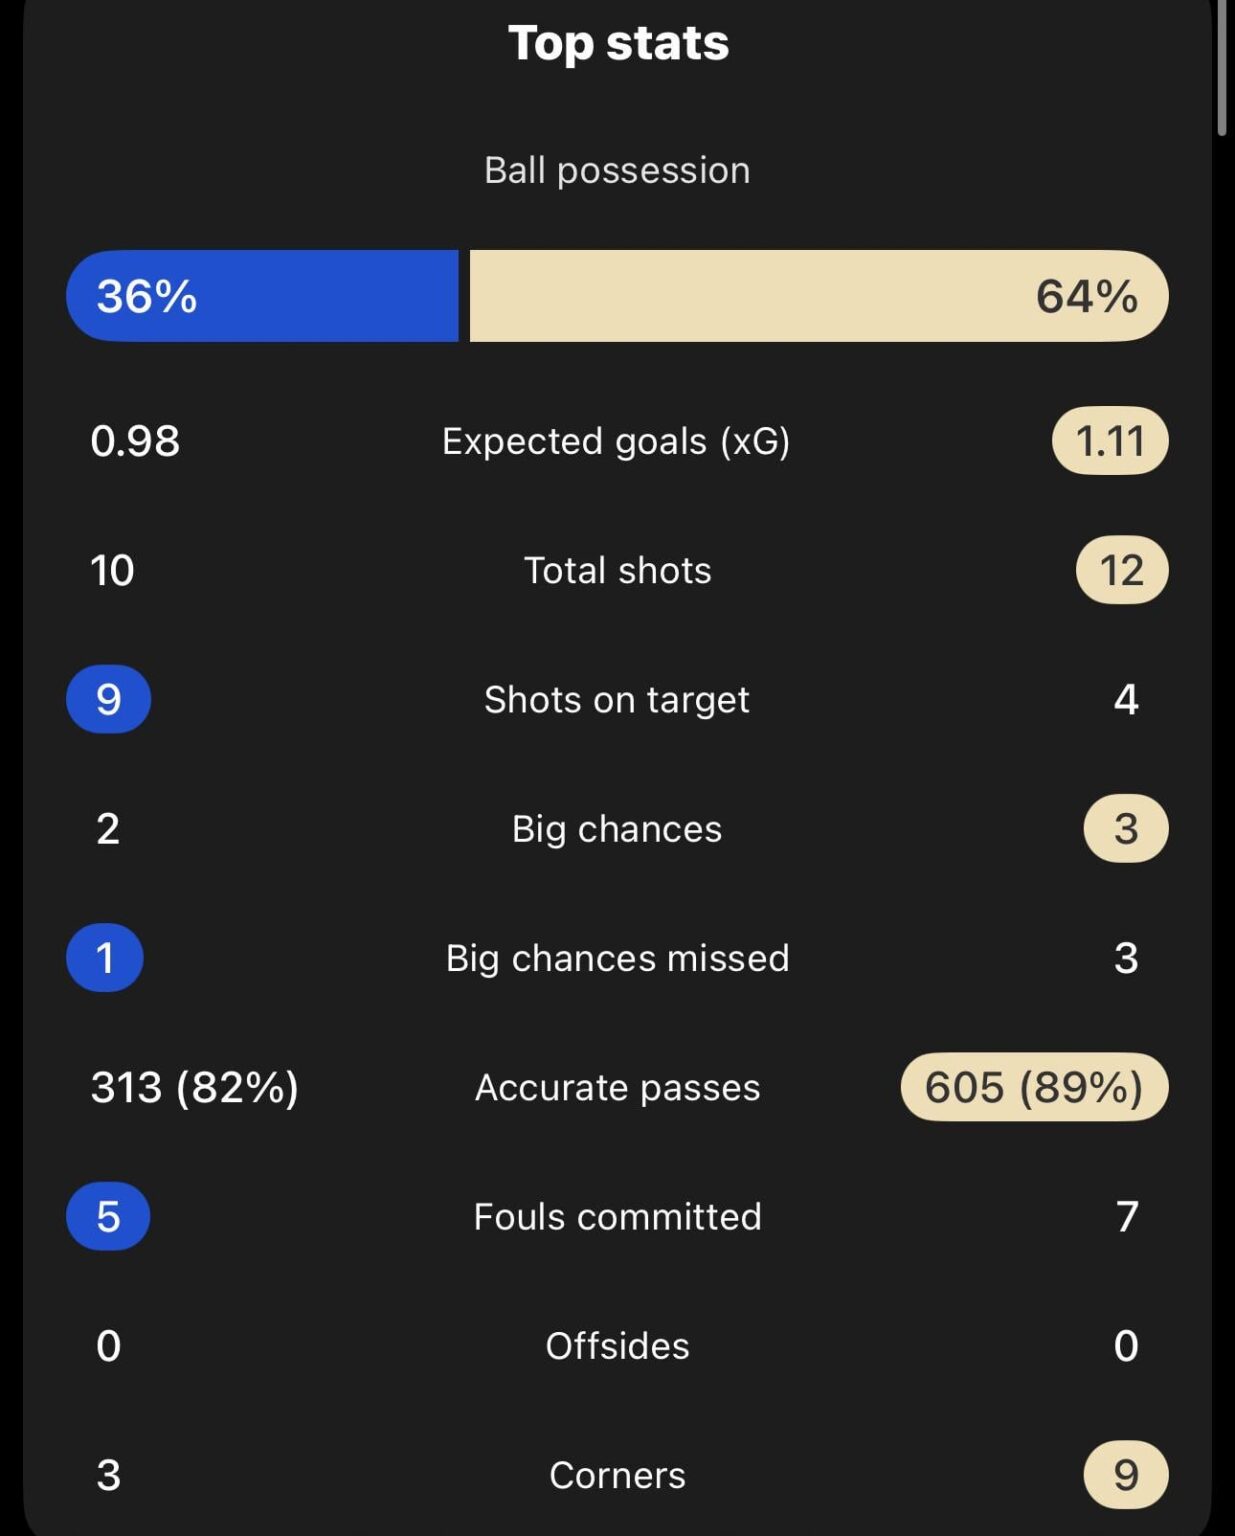Click the Big chances missed label
This screenshot has width=1235, height=1536.
pos(617,958)
